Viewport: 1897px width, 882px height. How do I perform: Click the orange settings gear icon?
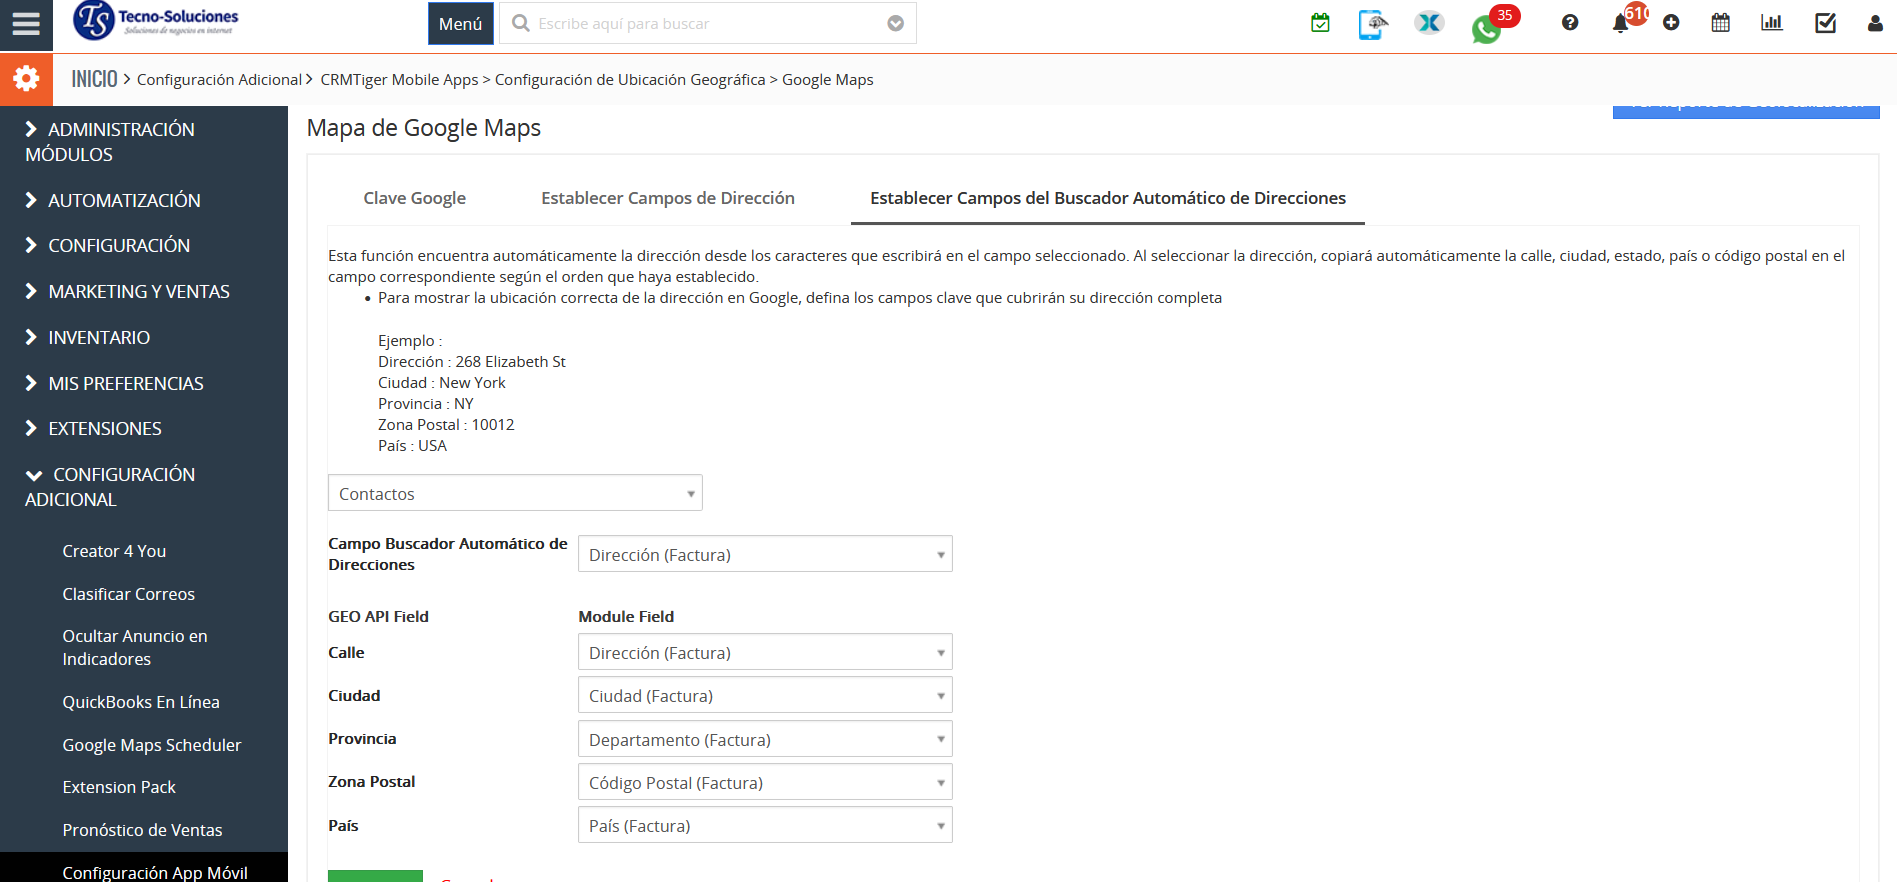[26, 79]
